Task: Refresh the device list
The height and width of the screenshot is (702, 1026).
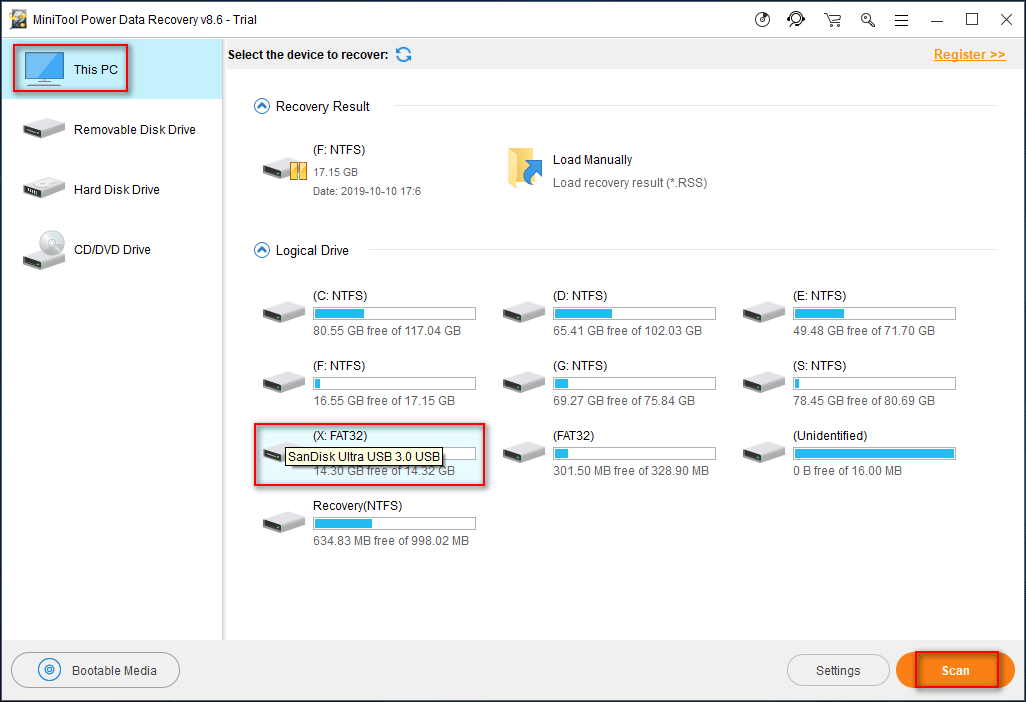Action: coord(404,55)
